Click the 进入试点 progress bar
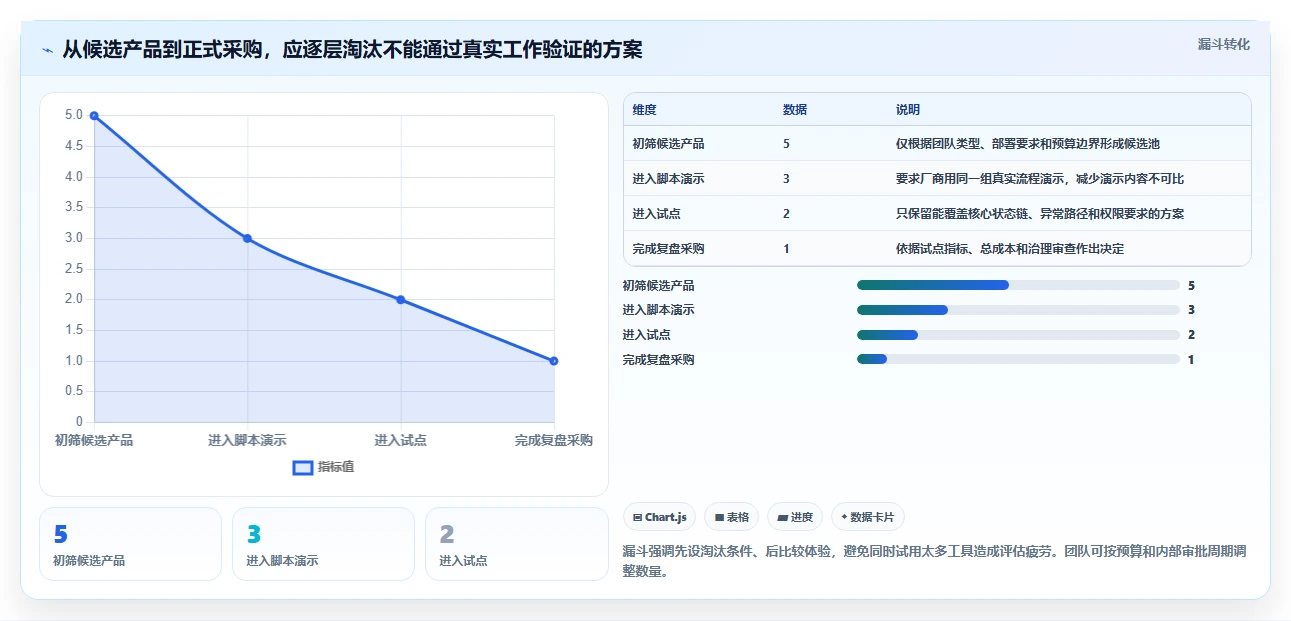Viewport: 1291px width, 621px height. [1018, 335]
